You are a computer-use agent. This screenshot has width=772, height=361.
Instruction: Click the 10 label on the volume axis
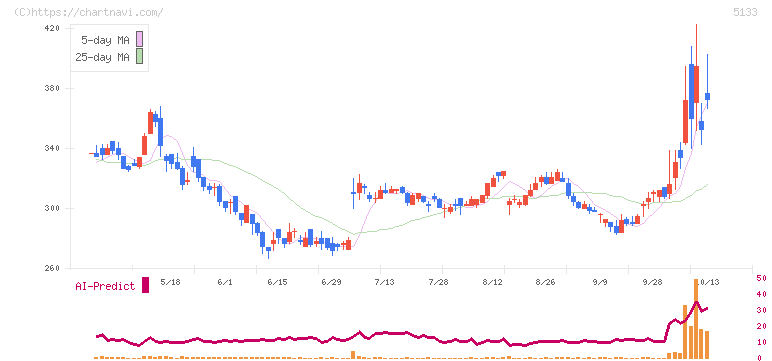[x=761, y=342]
